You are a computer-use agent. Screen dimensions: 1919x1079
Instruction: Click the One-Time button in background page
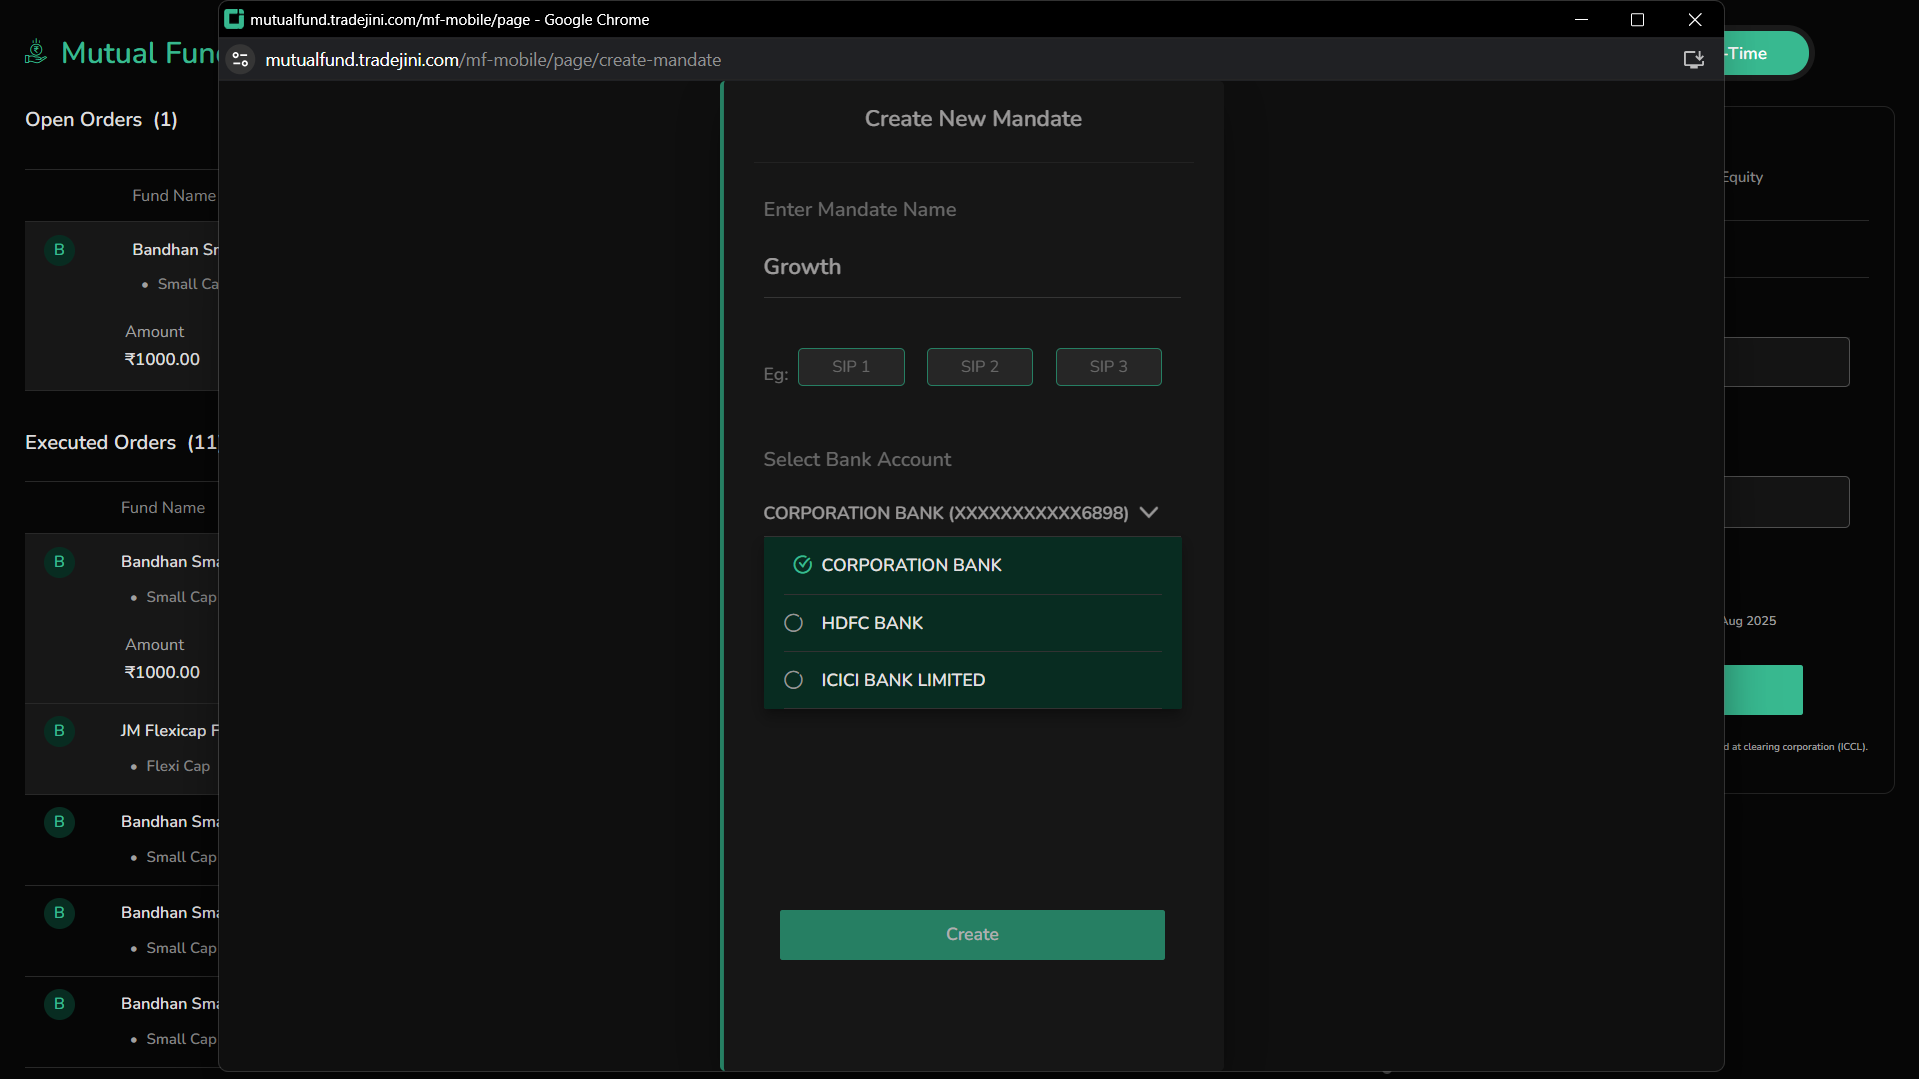(x=1766, y=53)
